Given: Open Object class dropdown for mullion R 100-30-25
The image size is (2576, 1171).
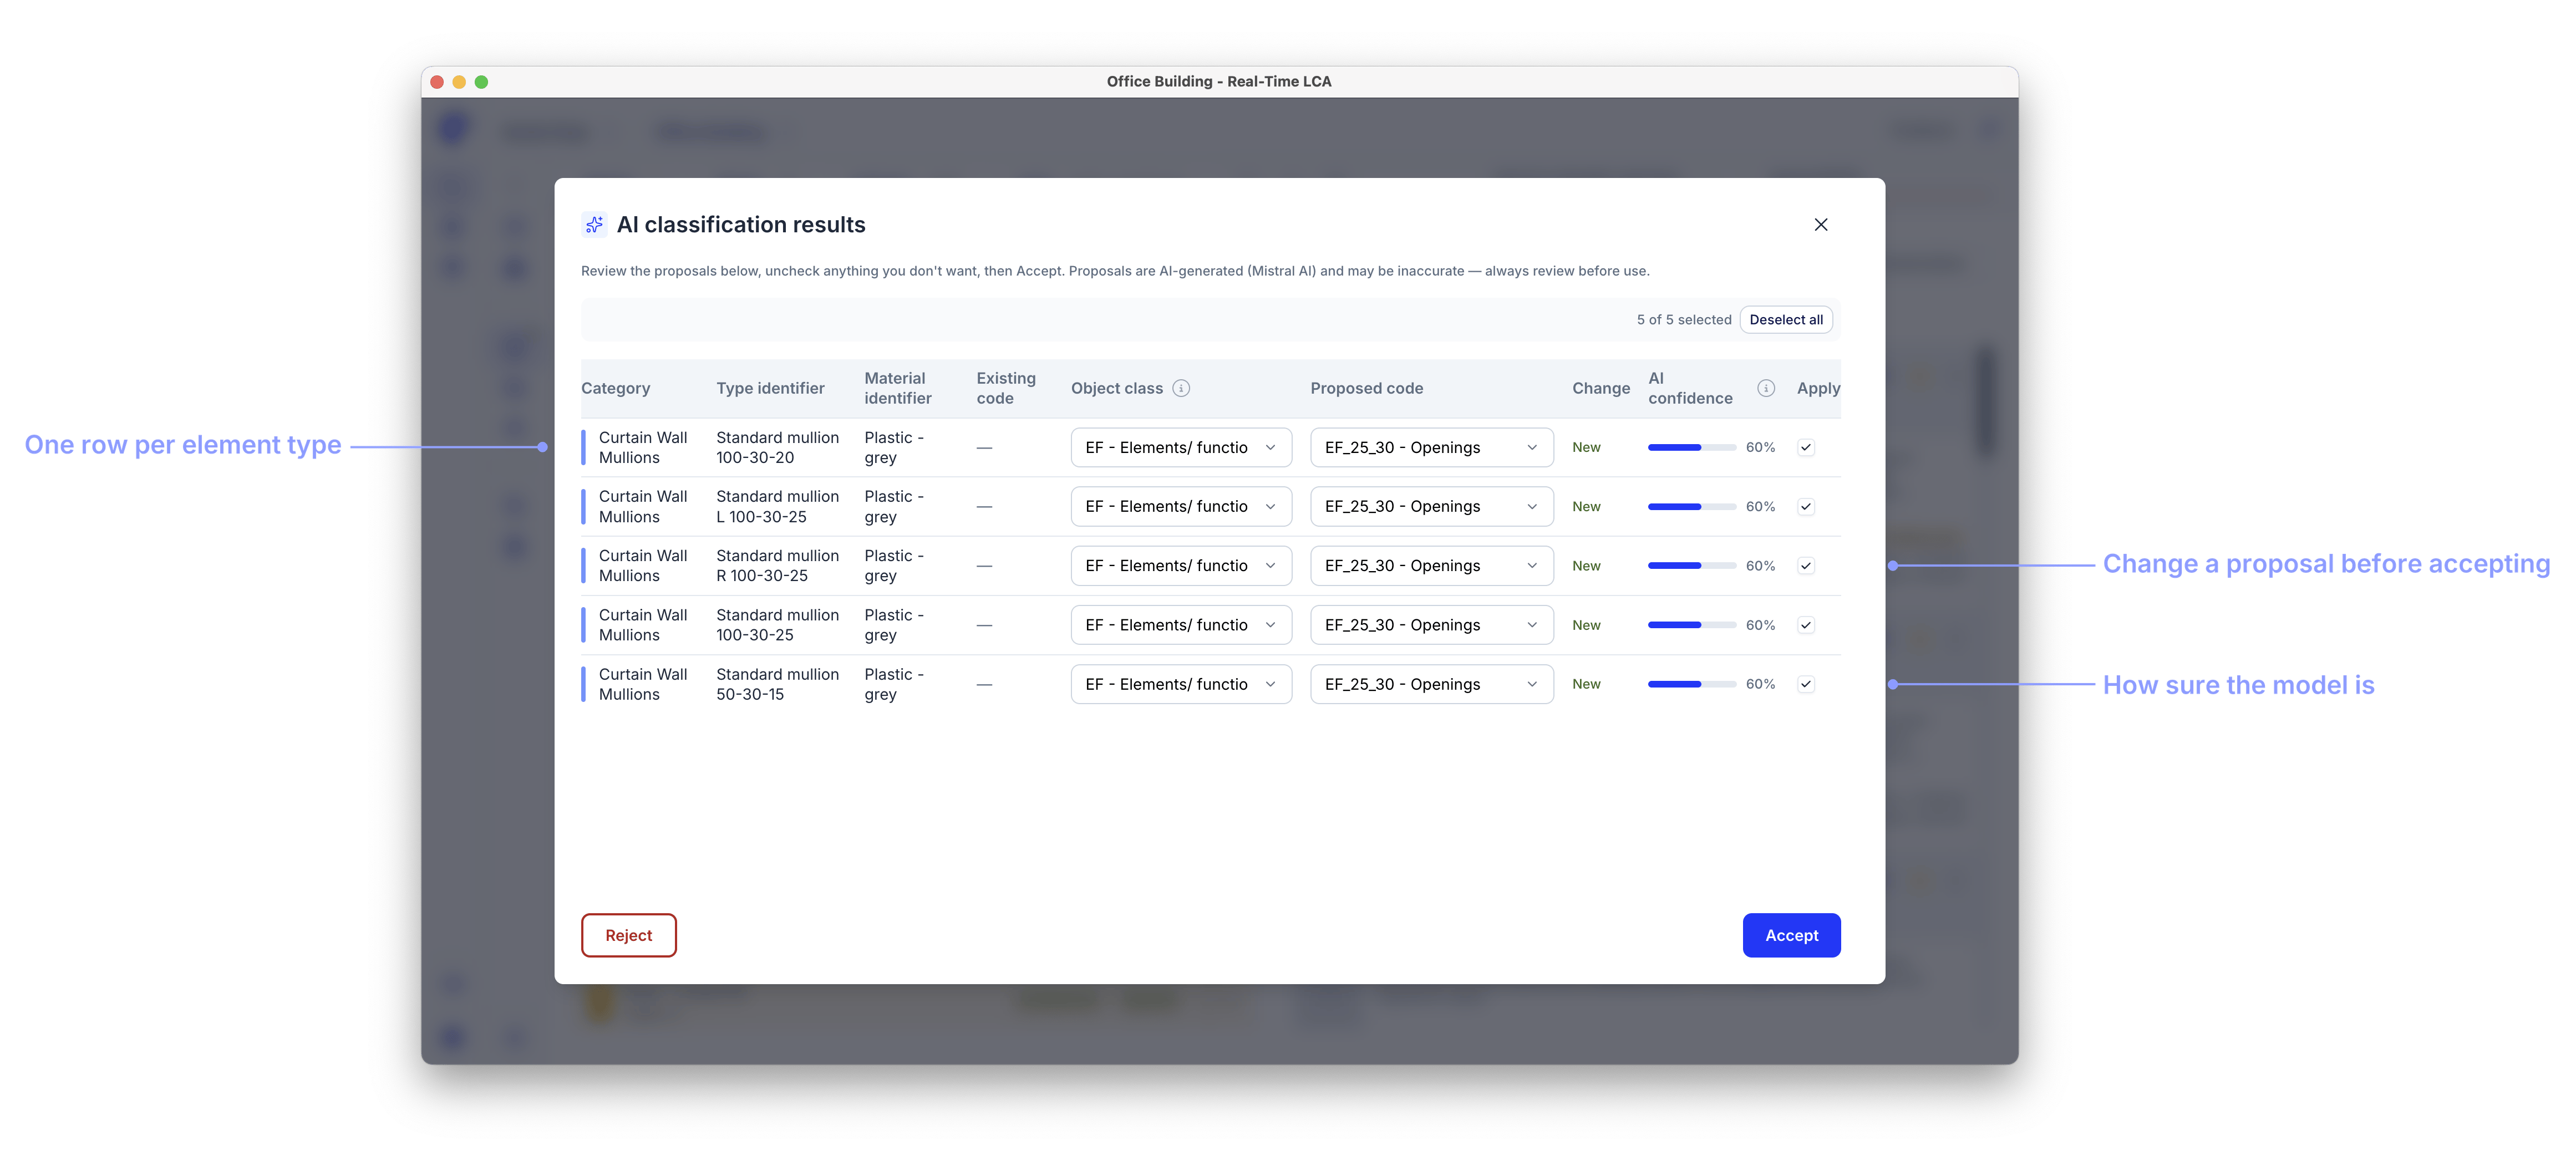Looking at the screenshot, I should 1181,565.
